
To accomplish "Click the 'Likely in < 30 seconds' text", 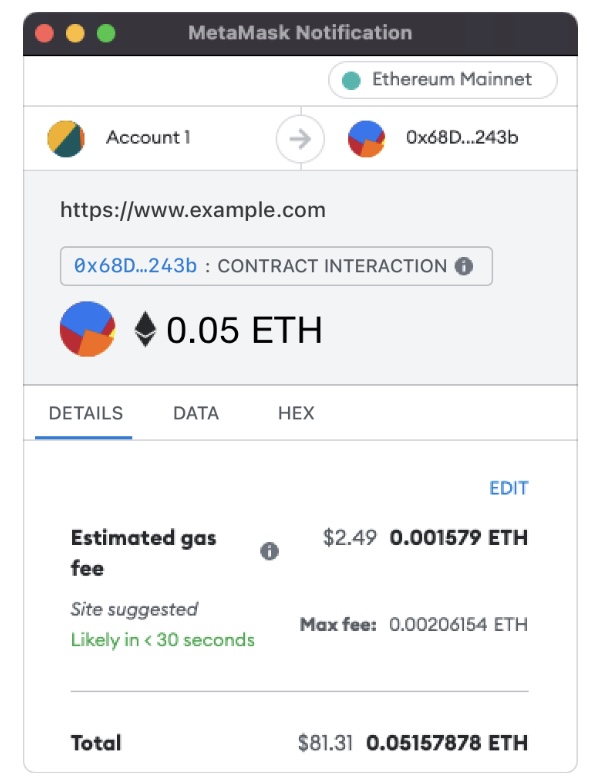I will coord(162,640).
